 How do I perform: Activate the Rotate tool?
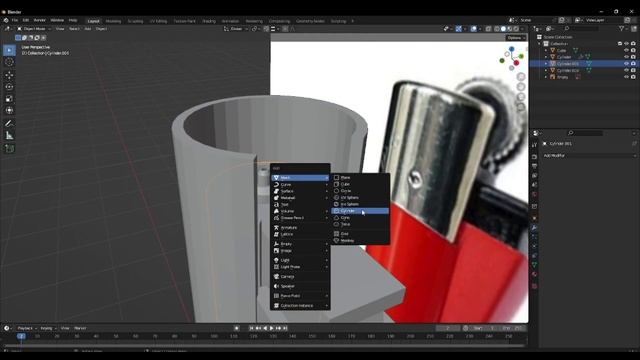[9, 87]
